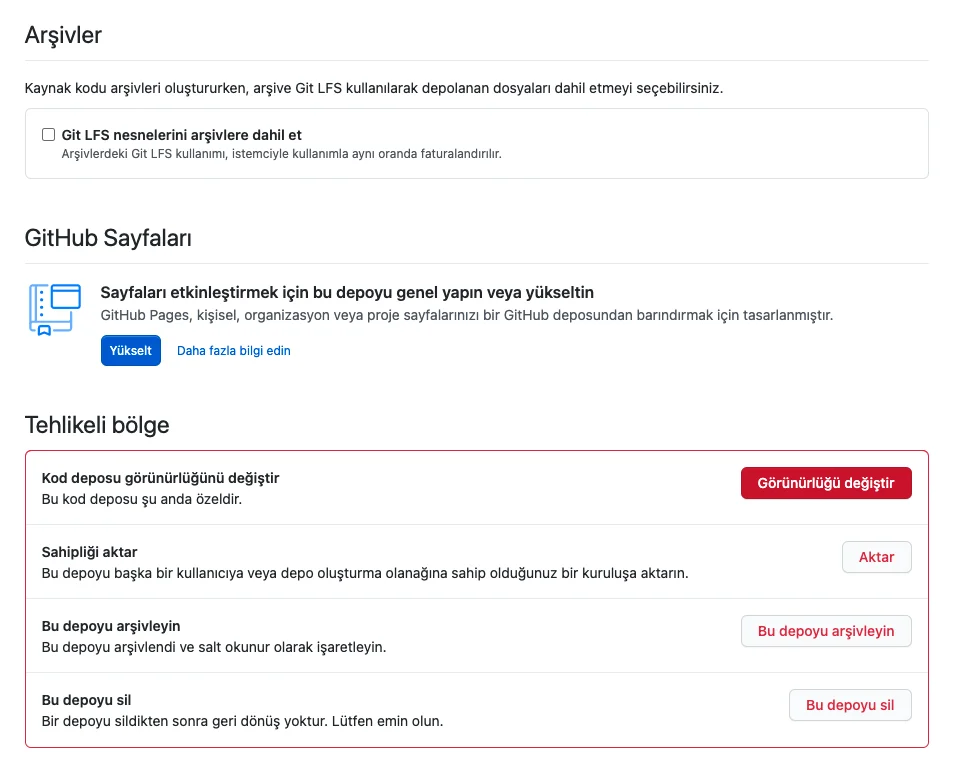The width and height of the screenshot is (972, 774).
Task: Click the 'GitHub Sayfaları' section heading
Action: [108, 238]
